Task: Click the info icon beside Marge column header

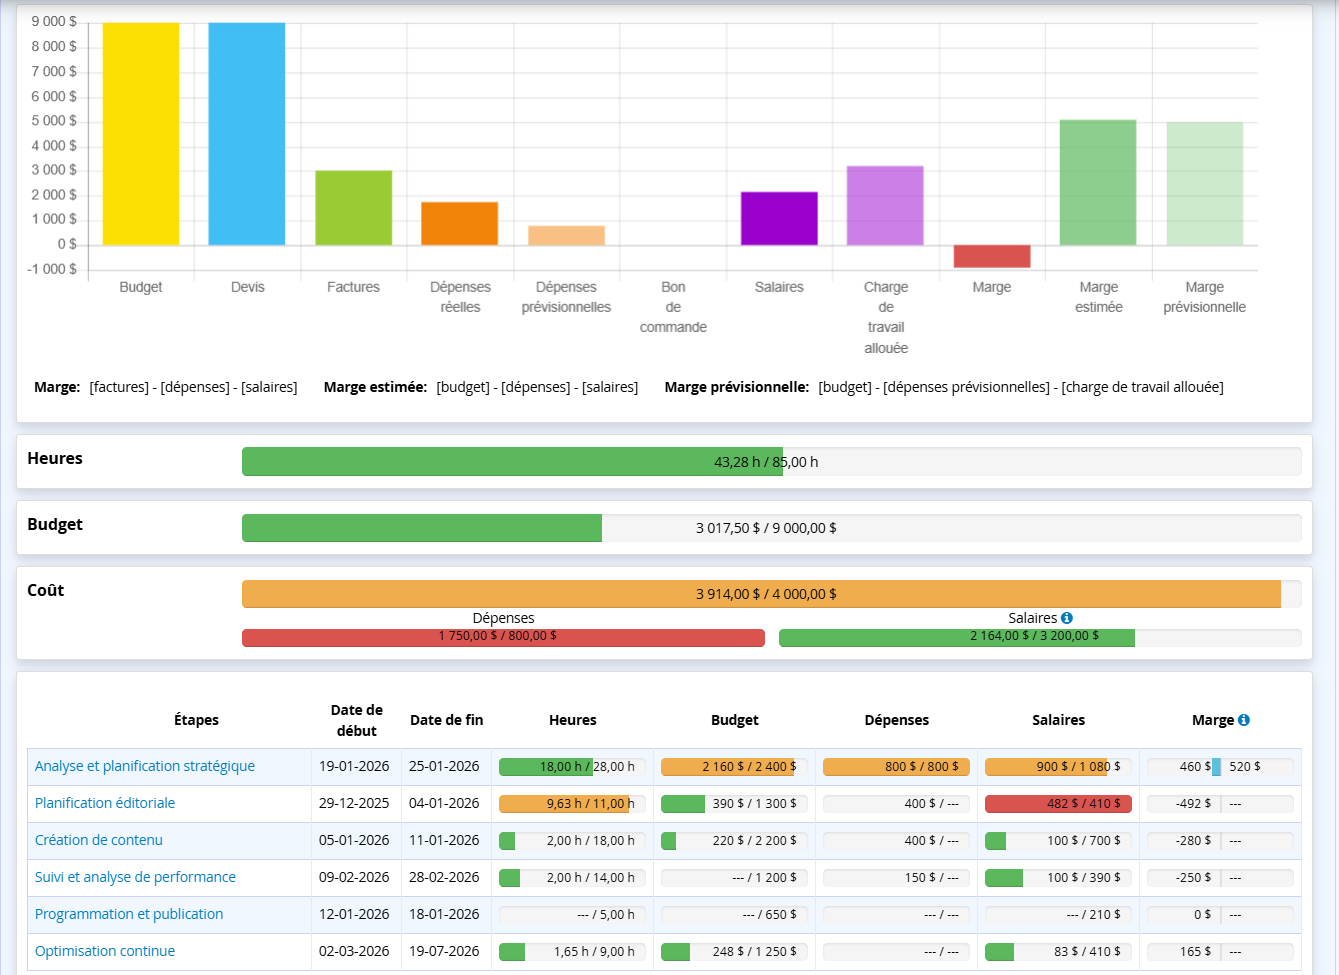Action: pyautogui.click(x=1244, y=720)
